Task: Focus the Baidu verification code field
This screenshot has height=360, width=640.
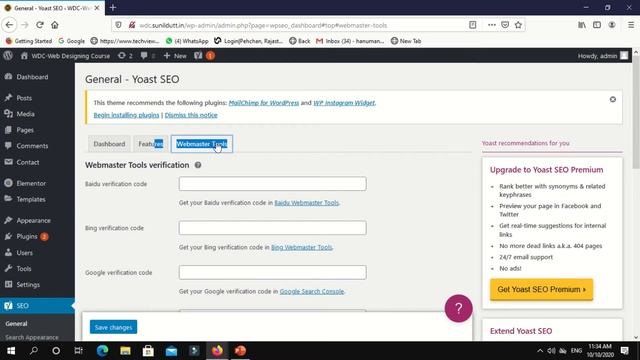Action: 272,184
